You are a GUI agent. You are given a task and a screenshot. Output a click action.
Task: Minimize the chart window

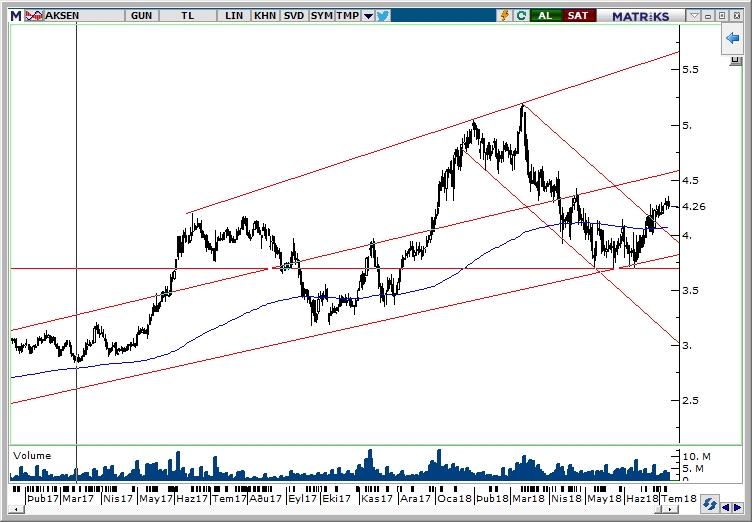point(708,16)
